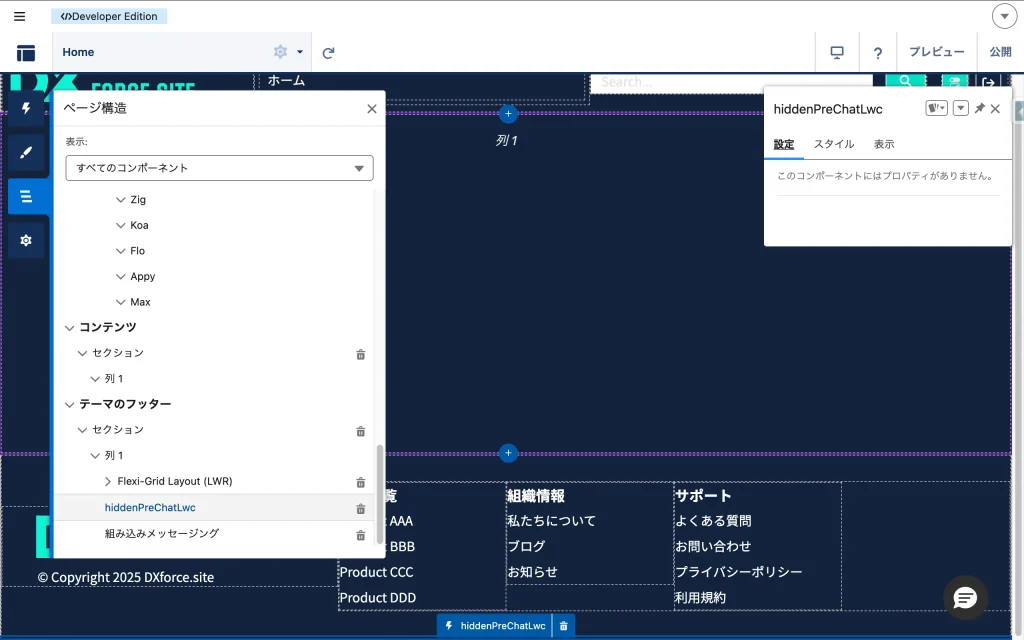This screenshot has width=1024, height=640.
Task: Select 組み込みメッセージング in page structure tree
Action: [x=161, y=534]
